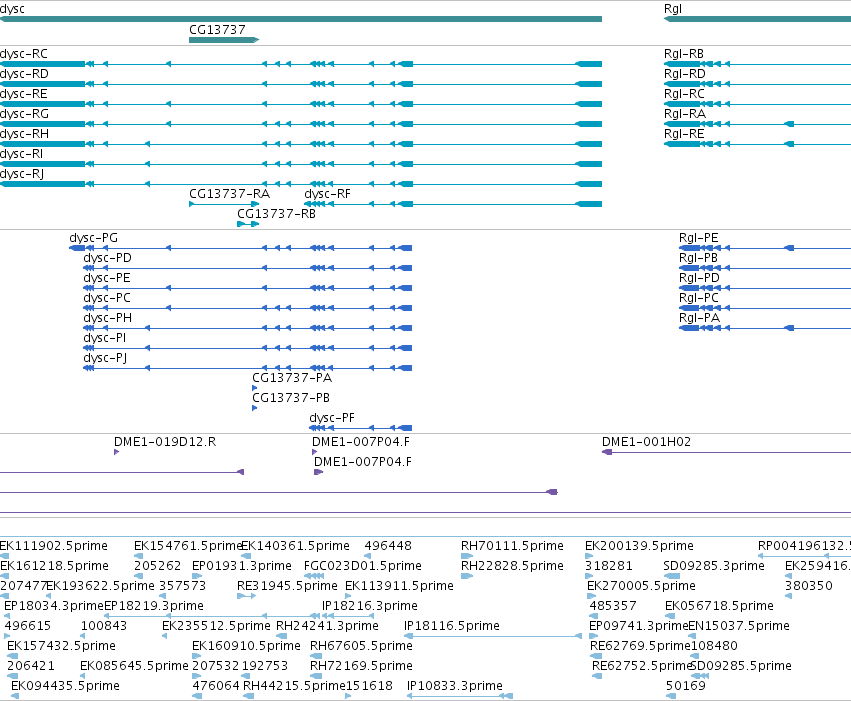Click the dysc-PC protein label
This screenshot has width=851, height=701.
107,298
